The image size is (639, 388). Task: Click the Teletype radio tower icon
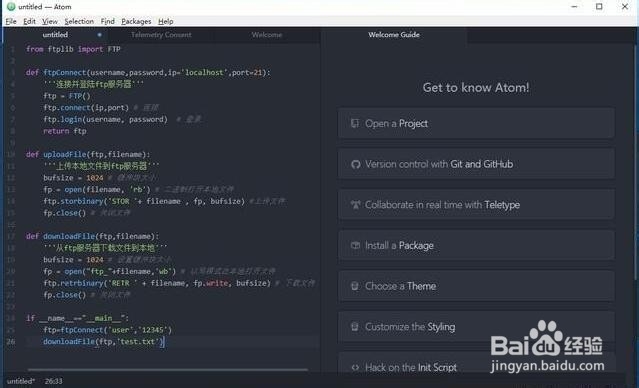[x=355, y=205]
